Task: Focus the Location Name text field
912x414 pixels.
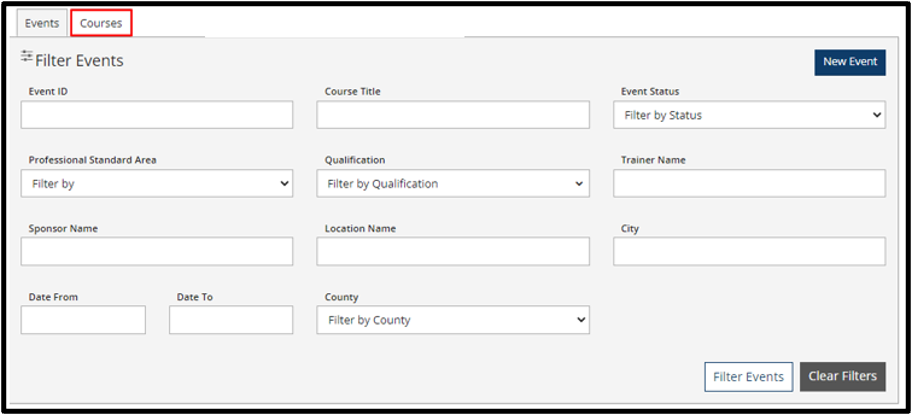Action: click(x=453, y=251)
